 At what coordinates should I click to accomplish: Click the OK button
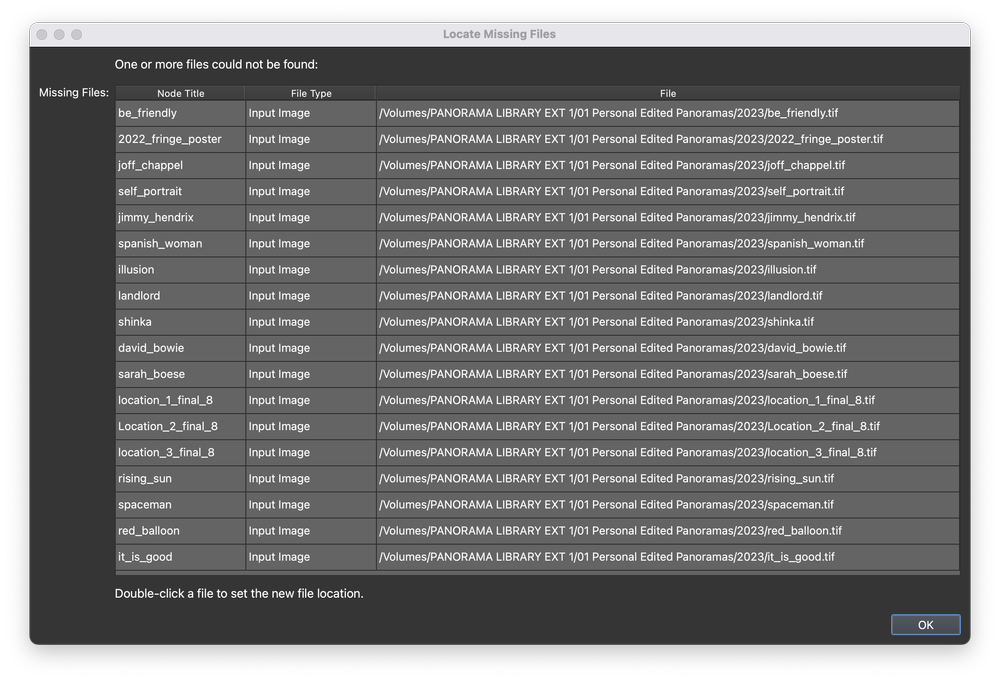pos(925,625)
